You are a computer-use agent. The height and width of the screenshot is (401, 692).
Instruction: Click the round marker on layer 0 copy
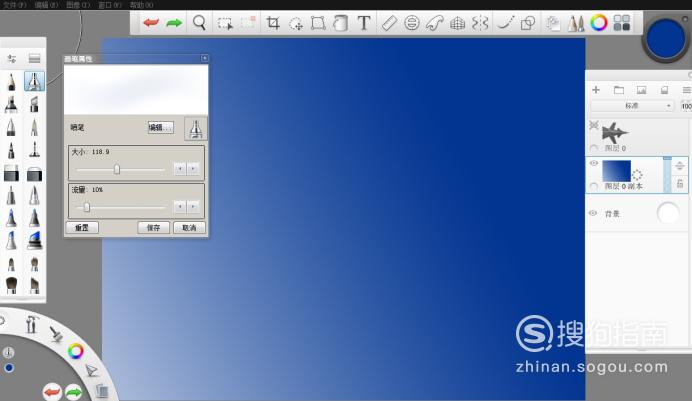click(x=594, y=187)
